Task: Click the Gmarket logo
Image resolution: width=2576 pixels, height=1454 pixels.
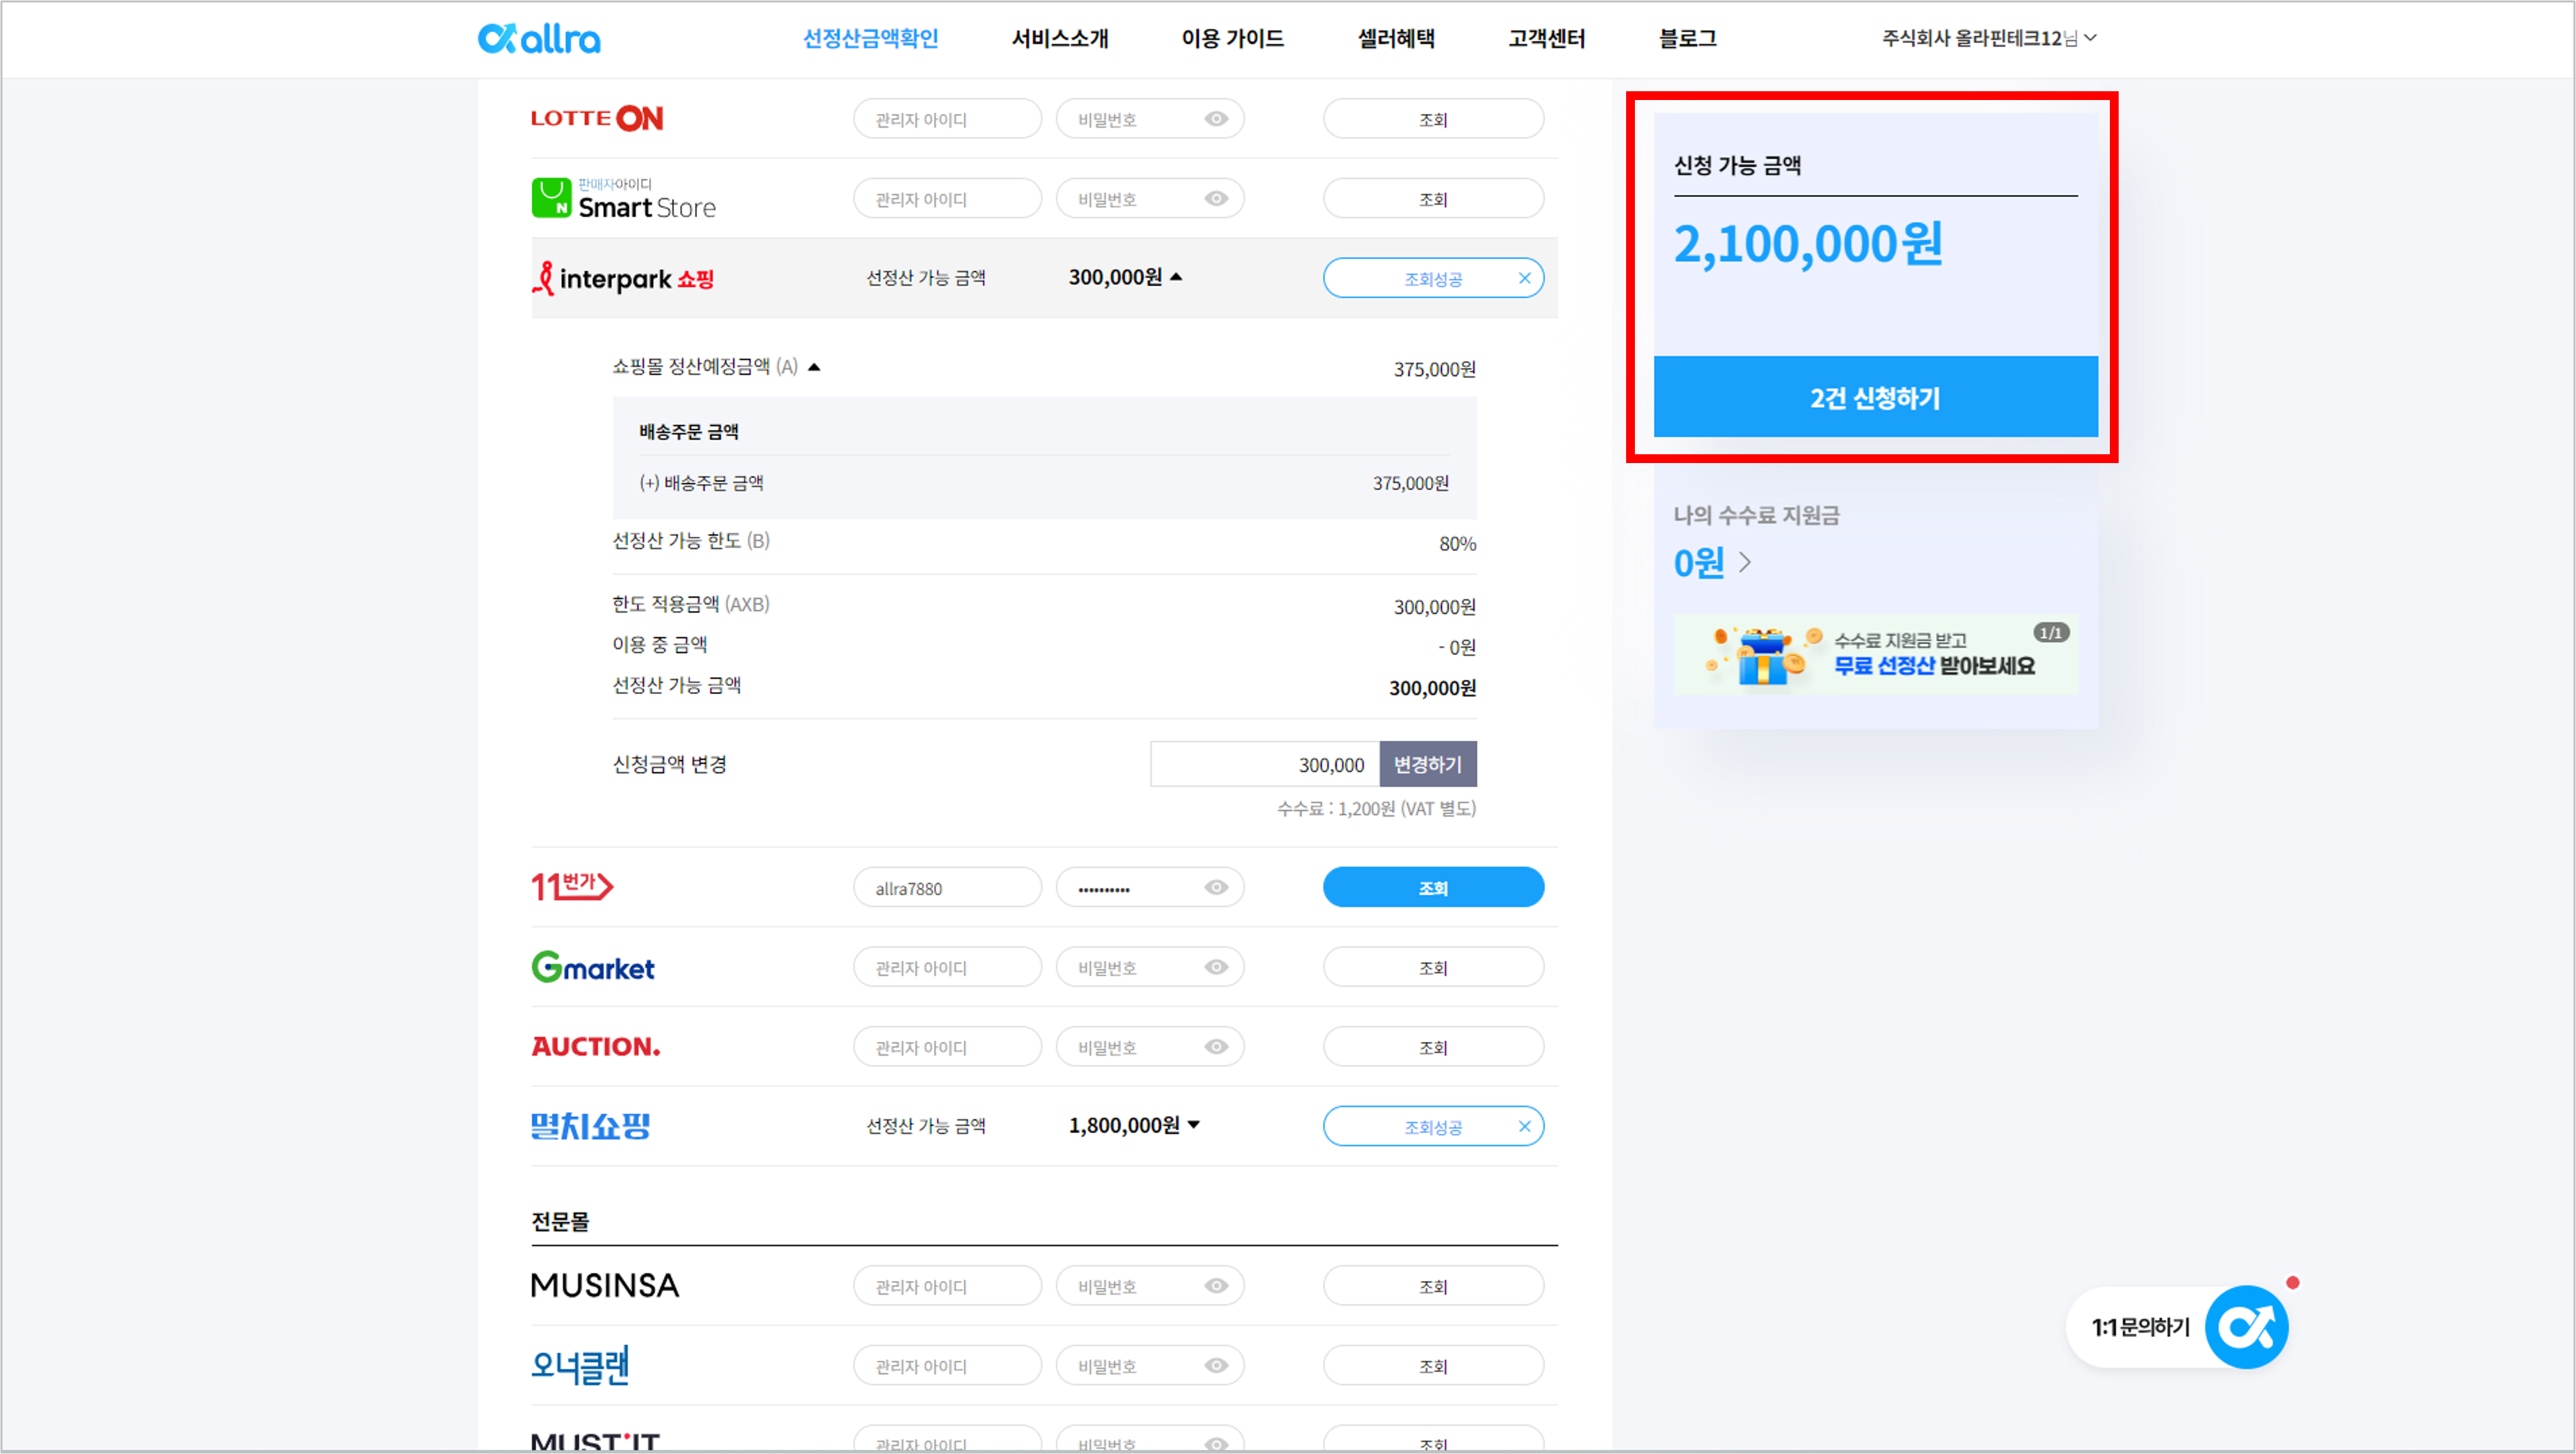Action: coord(593,967)
